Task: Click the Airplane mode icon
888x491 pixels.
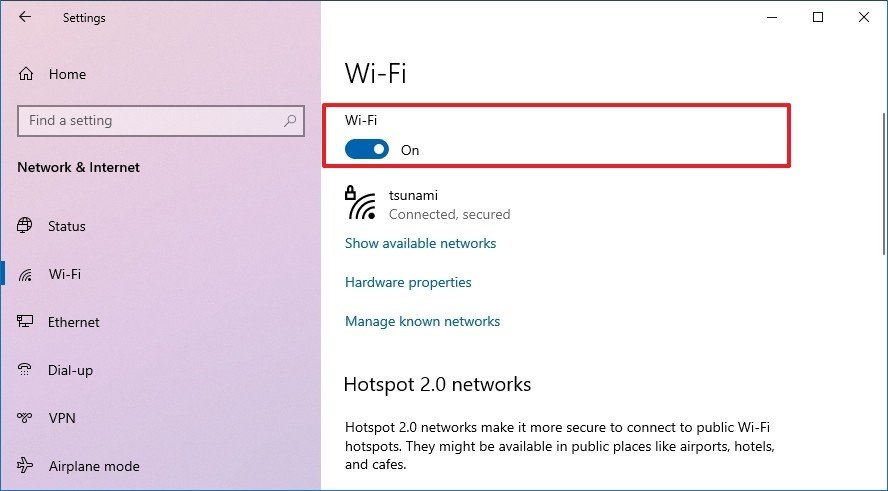Action: tap(26, 466)
